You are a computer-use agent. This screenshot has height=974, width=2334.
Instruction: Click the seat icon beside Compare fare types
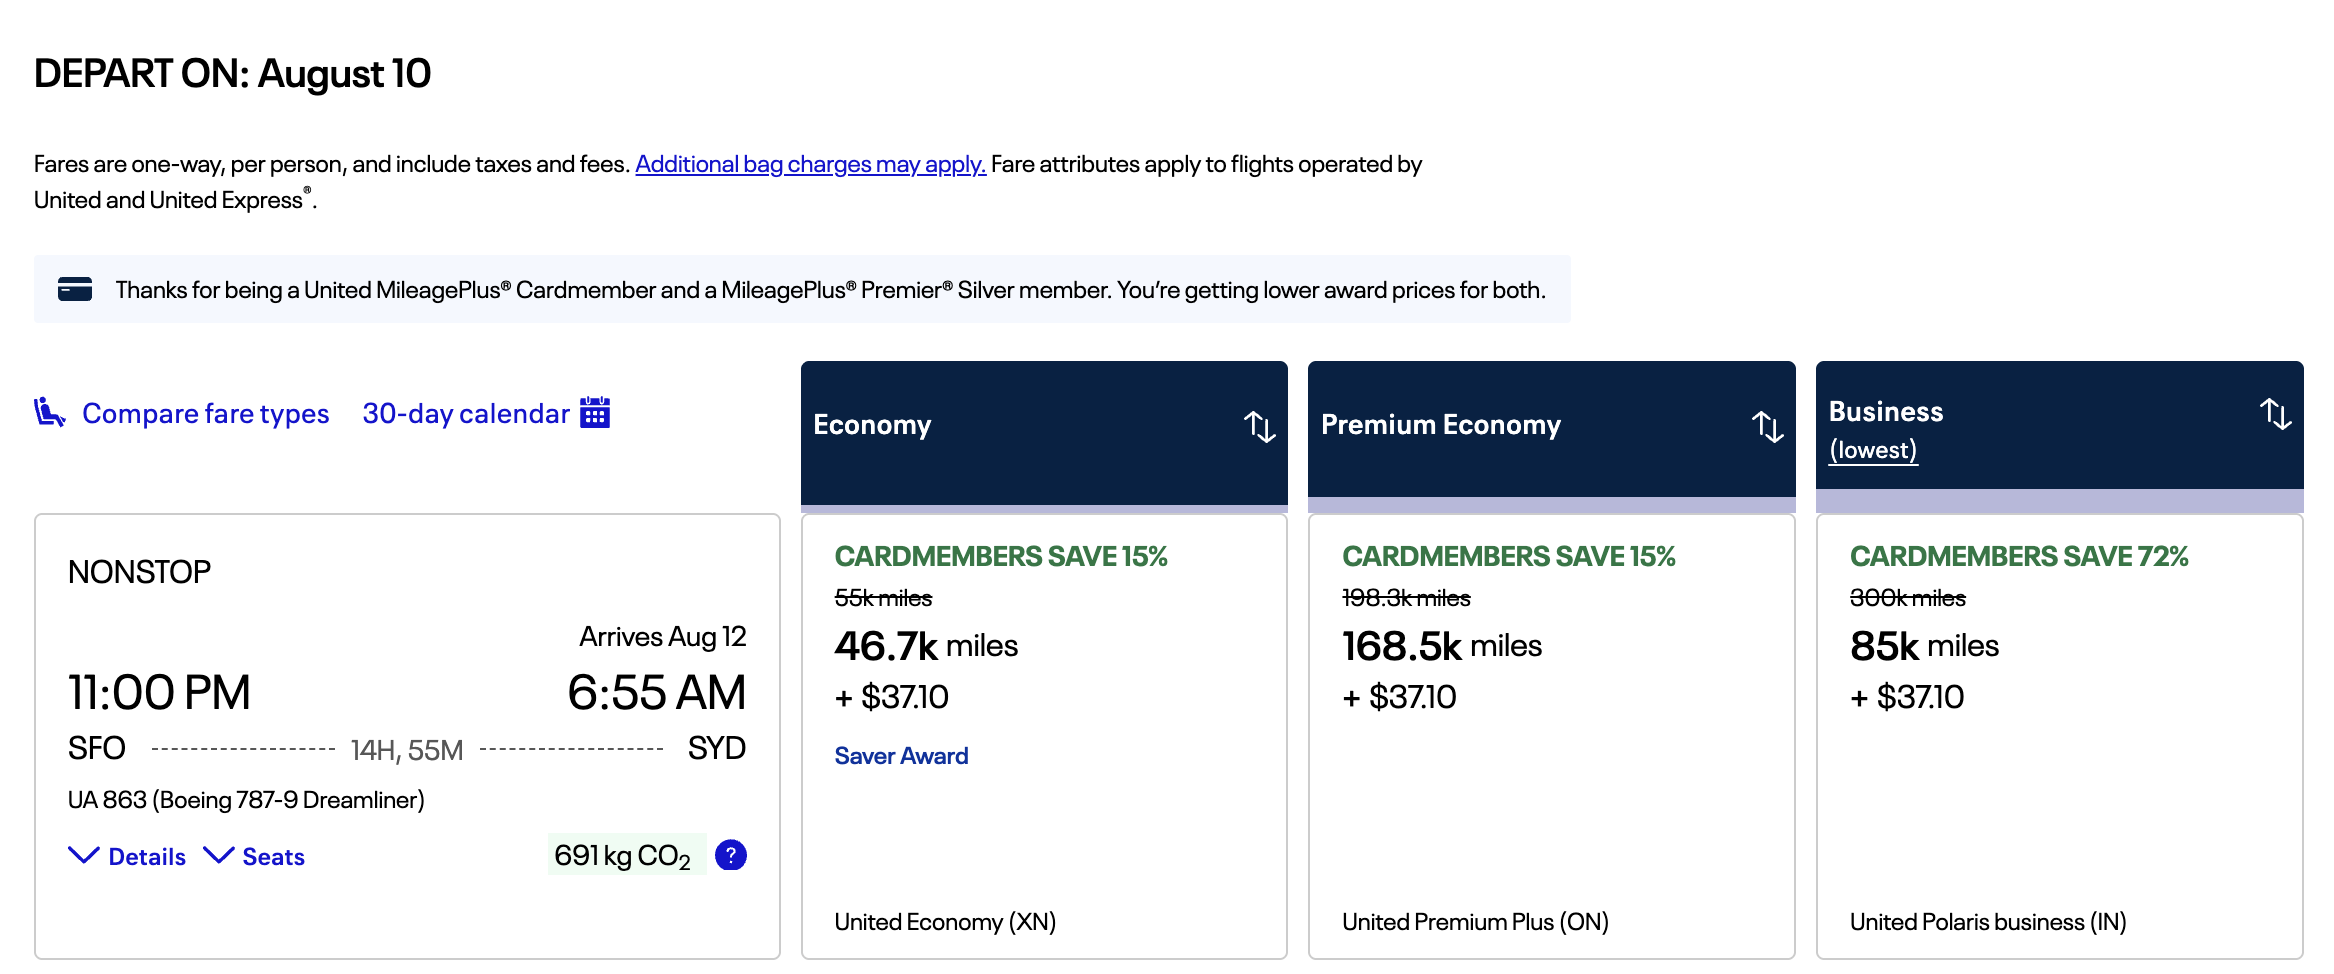49,412
